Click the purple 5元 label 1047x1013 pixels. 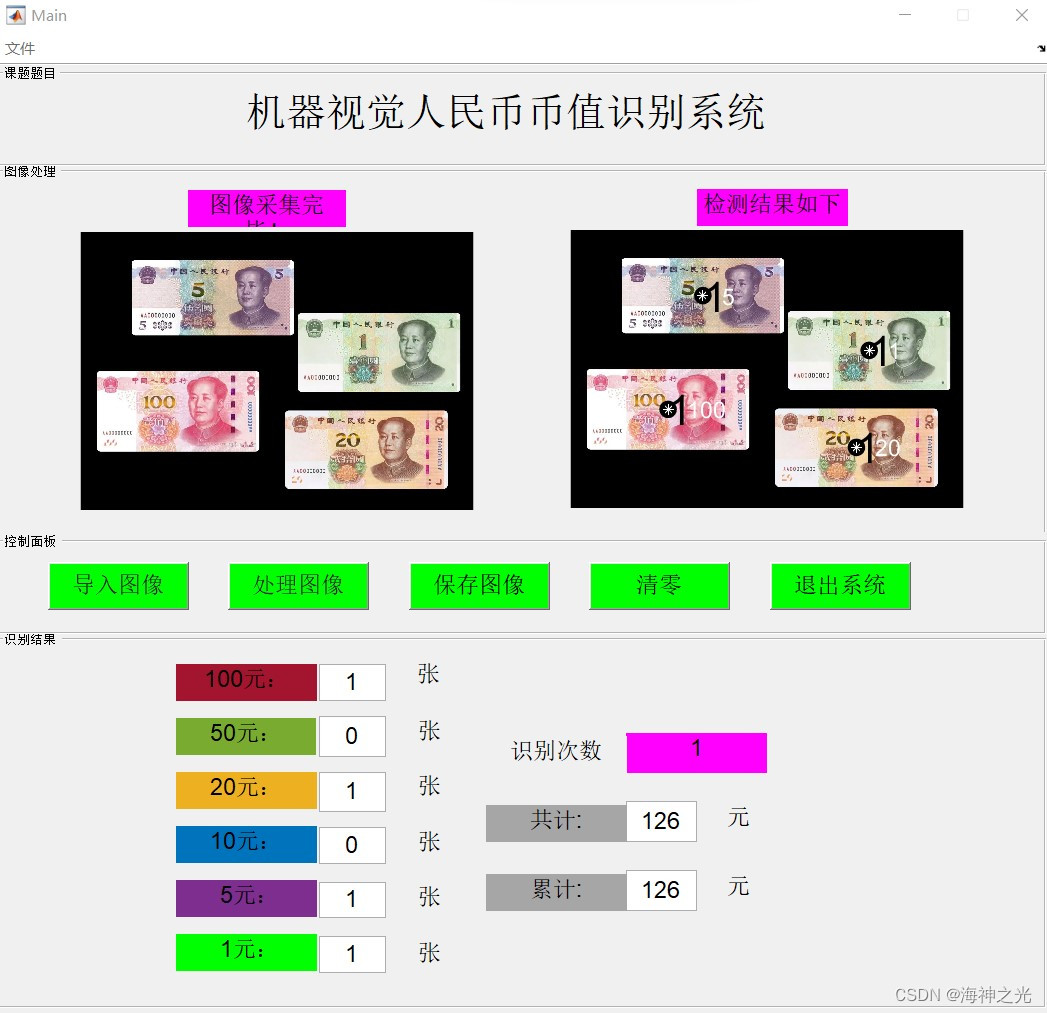(246, 899)
